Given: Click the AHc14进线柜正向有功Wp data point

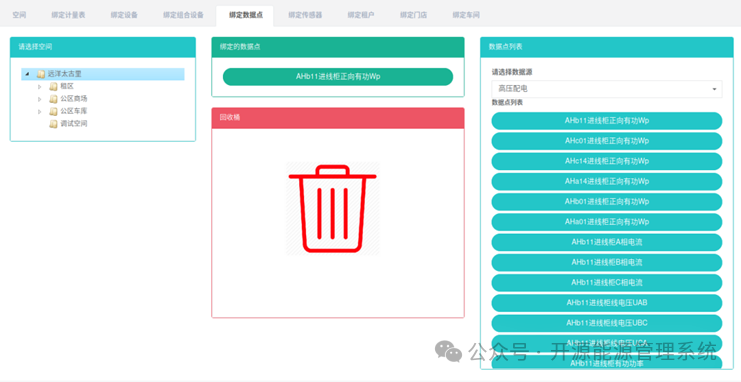Looking at the screenshot, I should [x=607, y=161].
